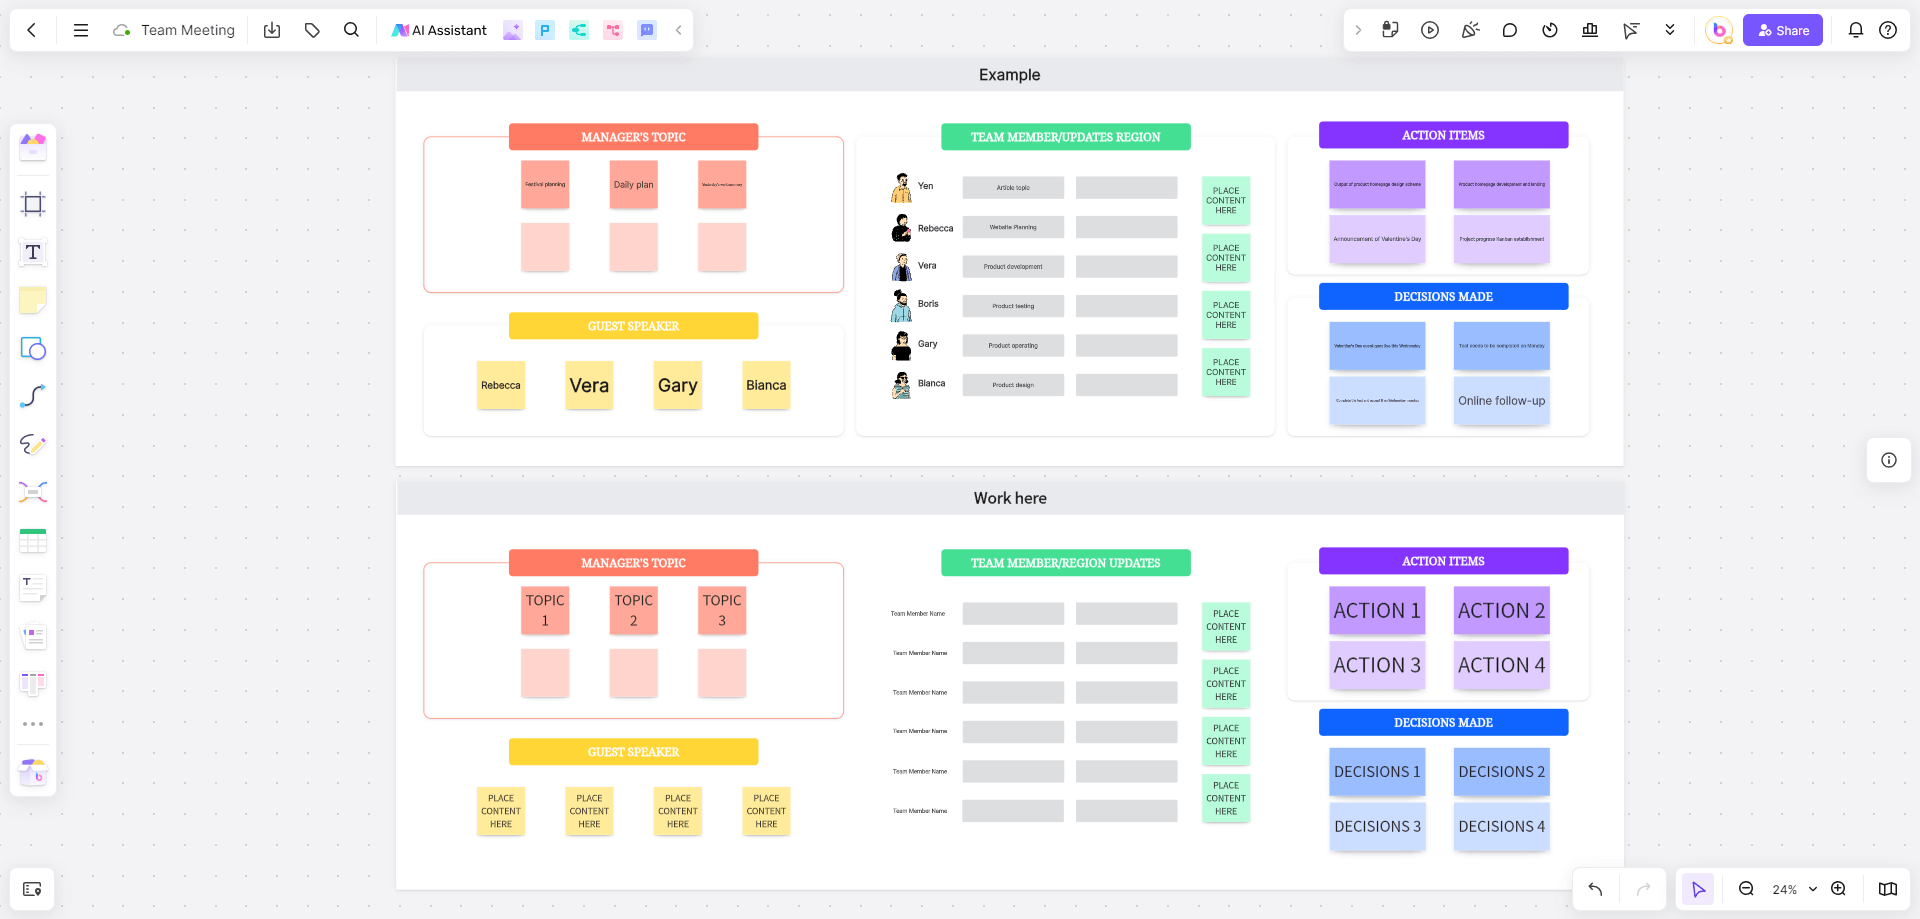Screen dimensions: 1920x919
Task: Click the Work here GUEST SPEAKER header
Action: (633, 752)
